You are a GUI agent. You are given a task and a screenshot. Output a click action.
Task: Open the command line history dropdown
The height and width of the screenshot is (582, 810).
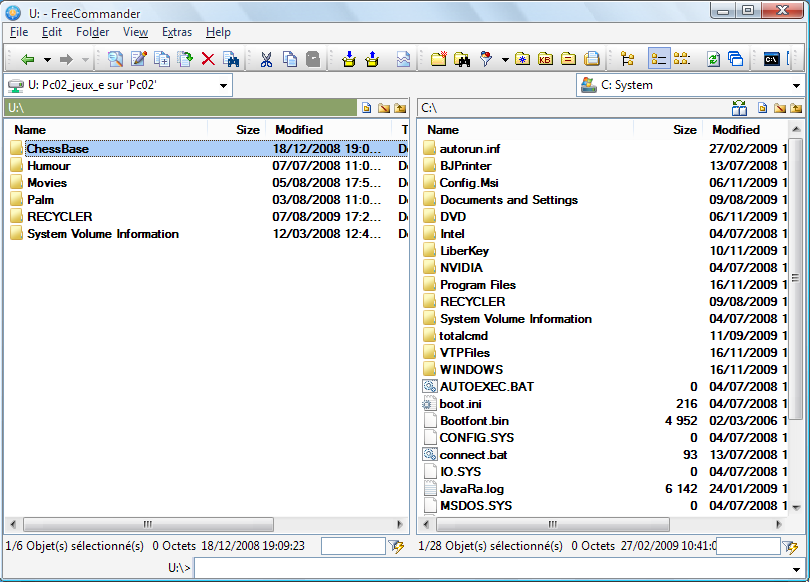(x=797, y=570)
